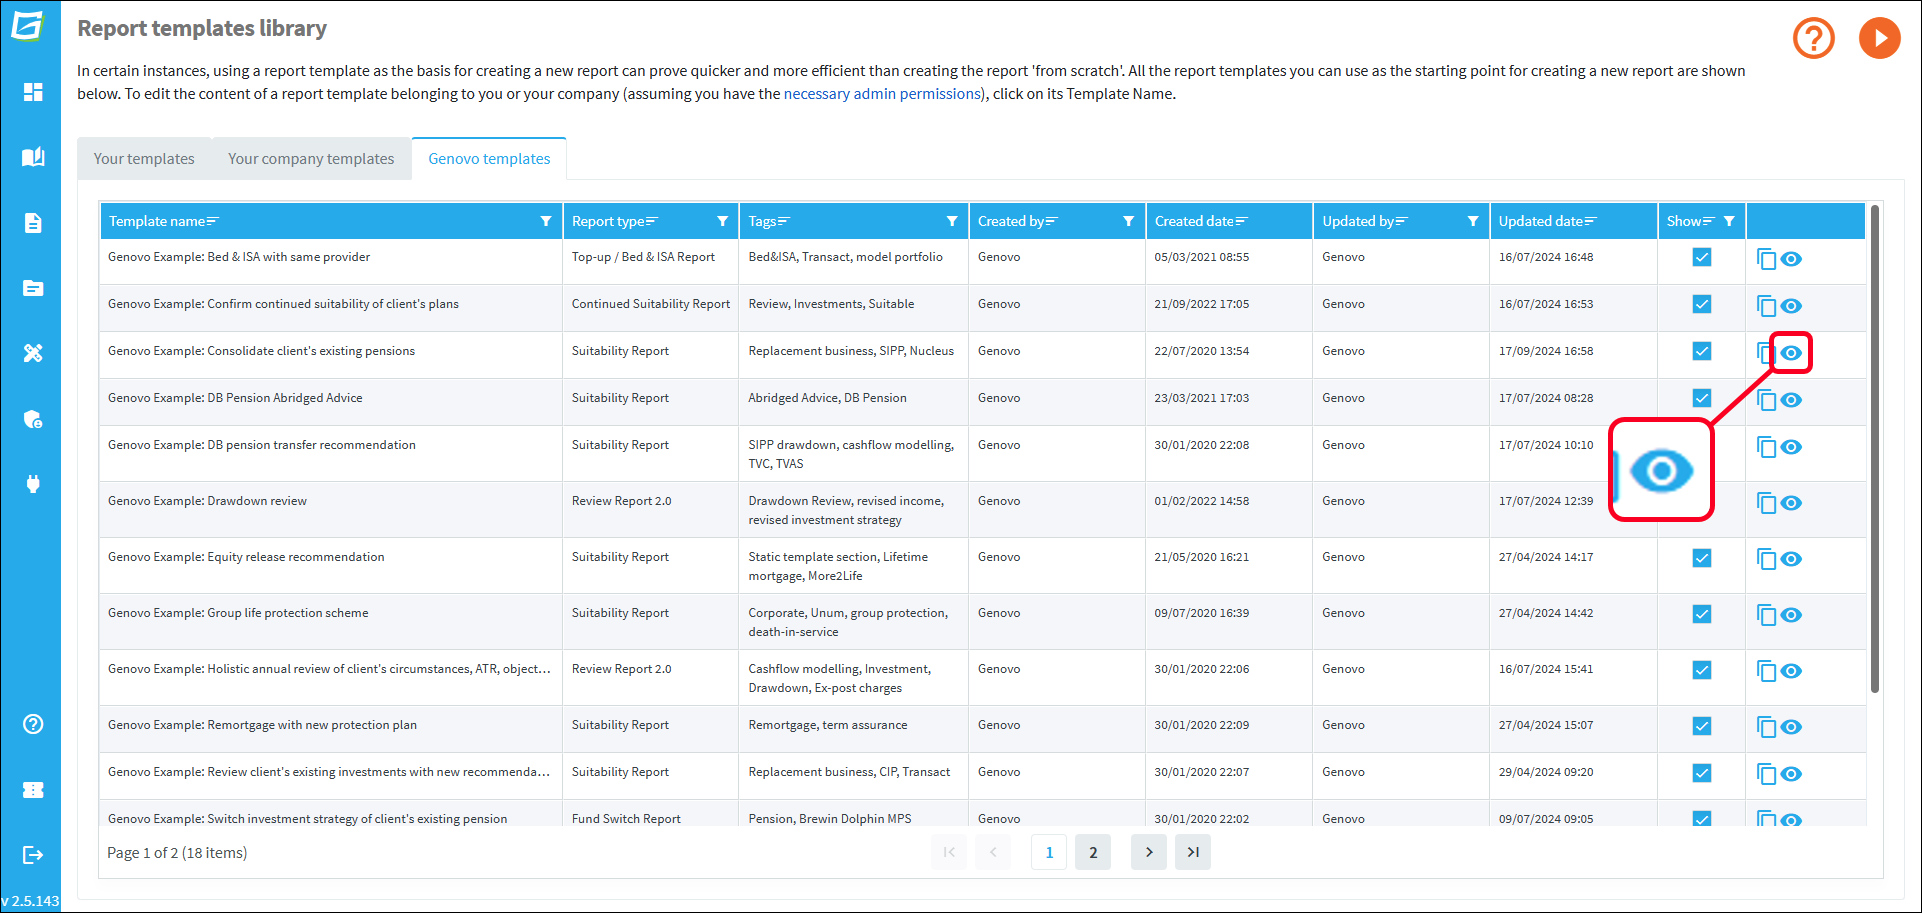The height and width of the screenshot is (913, 1922).
Task: Go to the next page using the arrow
Action: pyautogui.click(x=1149, y=852)
